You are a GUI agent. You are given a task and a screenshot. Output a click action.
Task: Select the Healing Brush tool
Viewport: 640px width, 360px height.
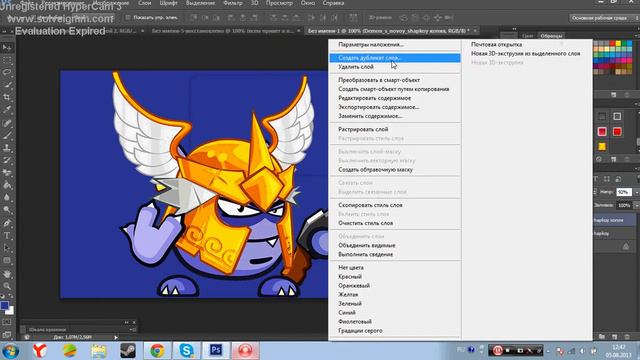pos(7,123)
